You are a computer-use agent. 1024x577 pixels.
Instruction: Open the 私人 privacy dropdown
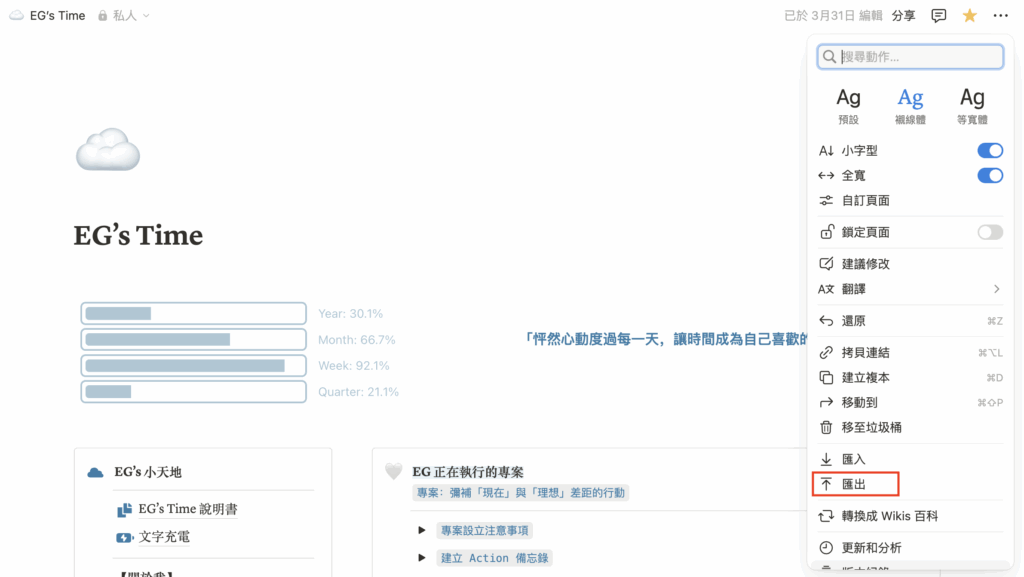124,16
